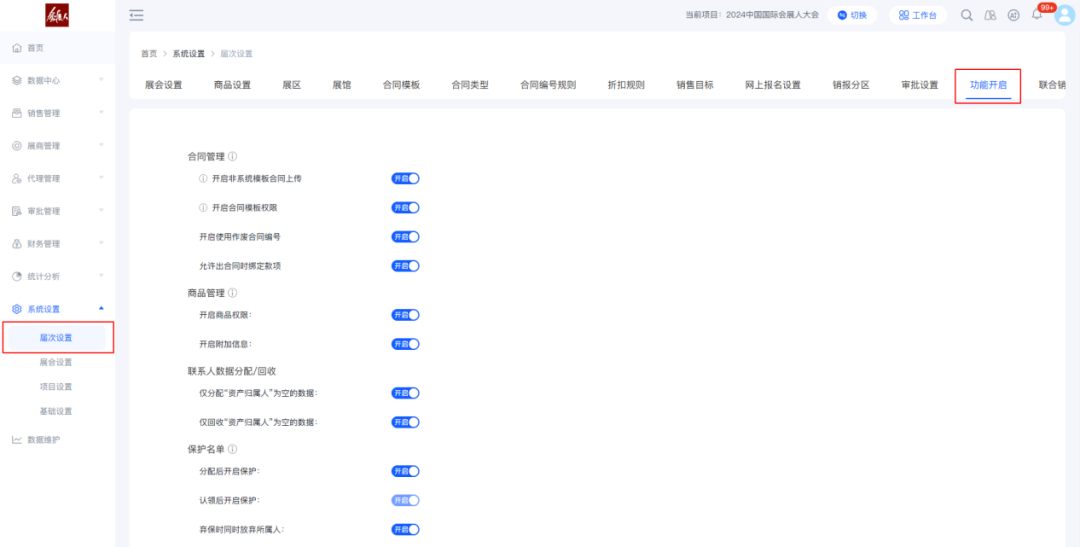This screenshot has width=1080, height=547.
Task: Click the book icon in top bar
Action: (x=990, y=15)
